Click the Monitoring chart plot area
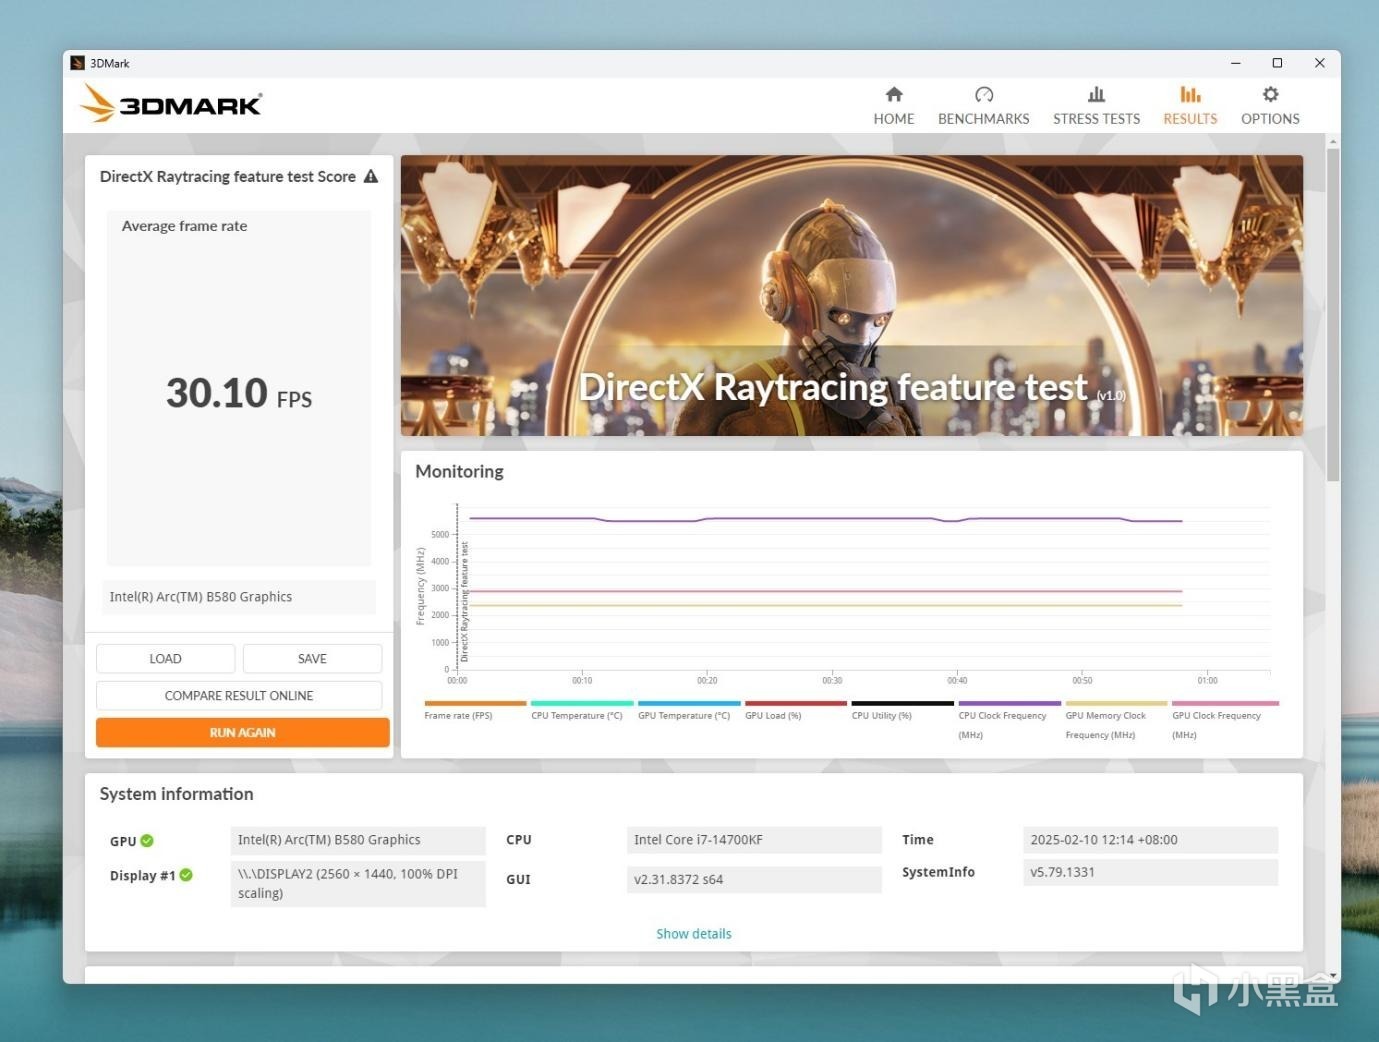Image resolution: width=1379 pixels, height=1042 pixels. tap(864, 587)
